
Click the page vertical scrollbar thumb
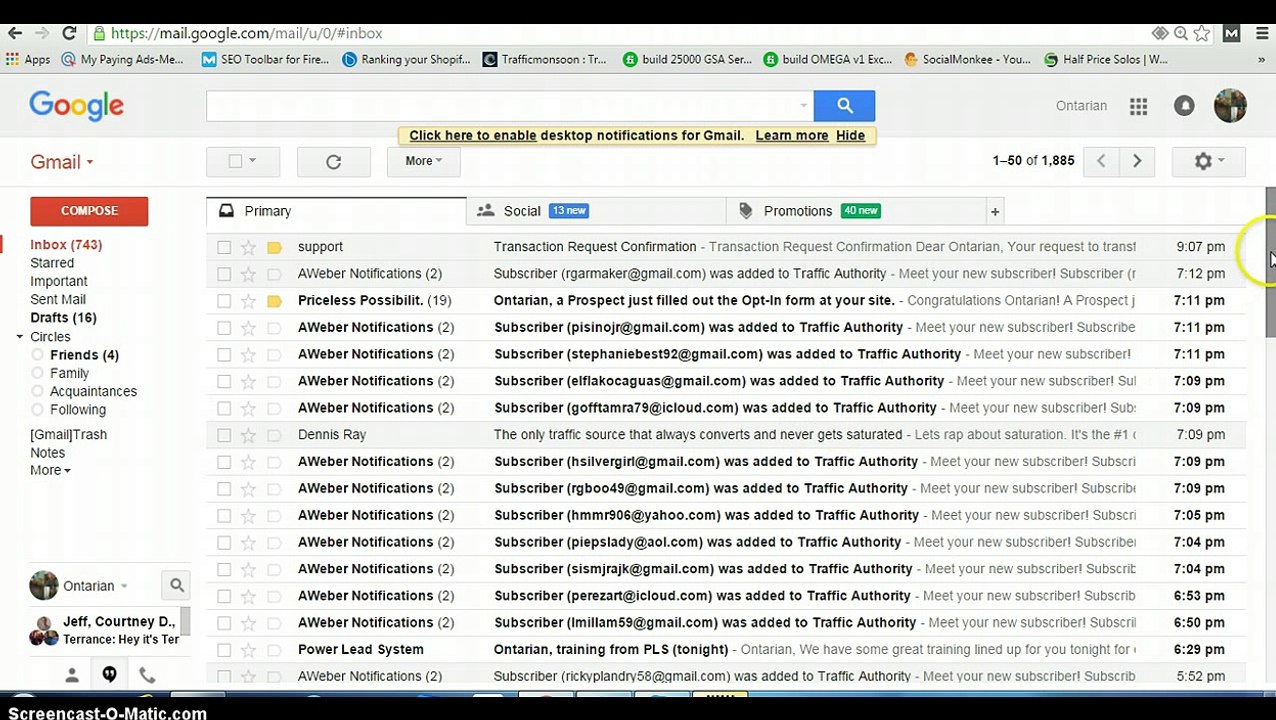tap(1270, 262)
